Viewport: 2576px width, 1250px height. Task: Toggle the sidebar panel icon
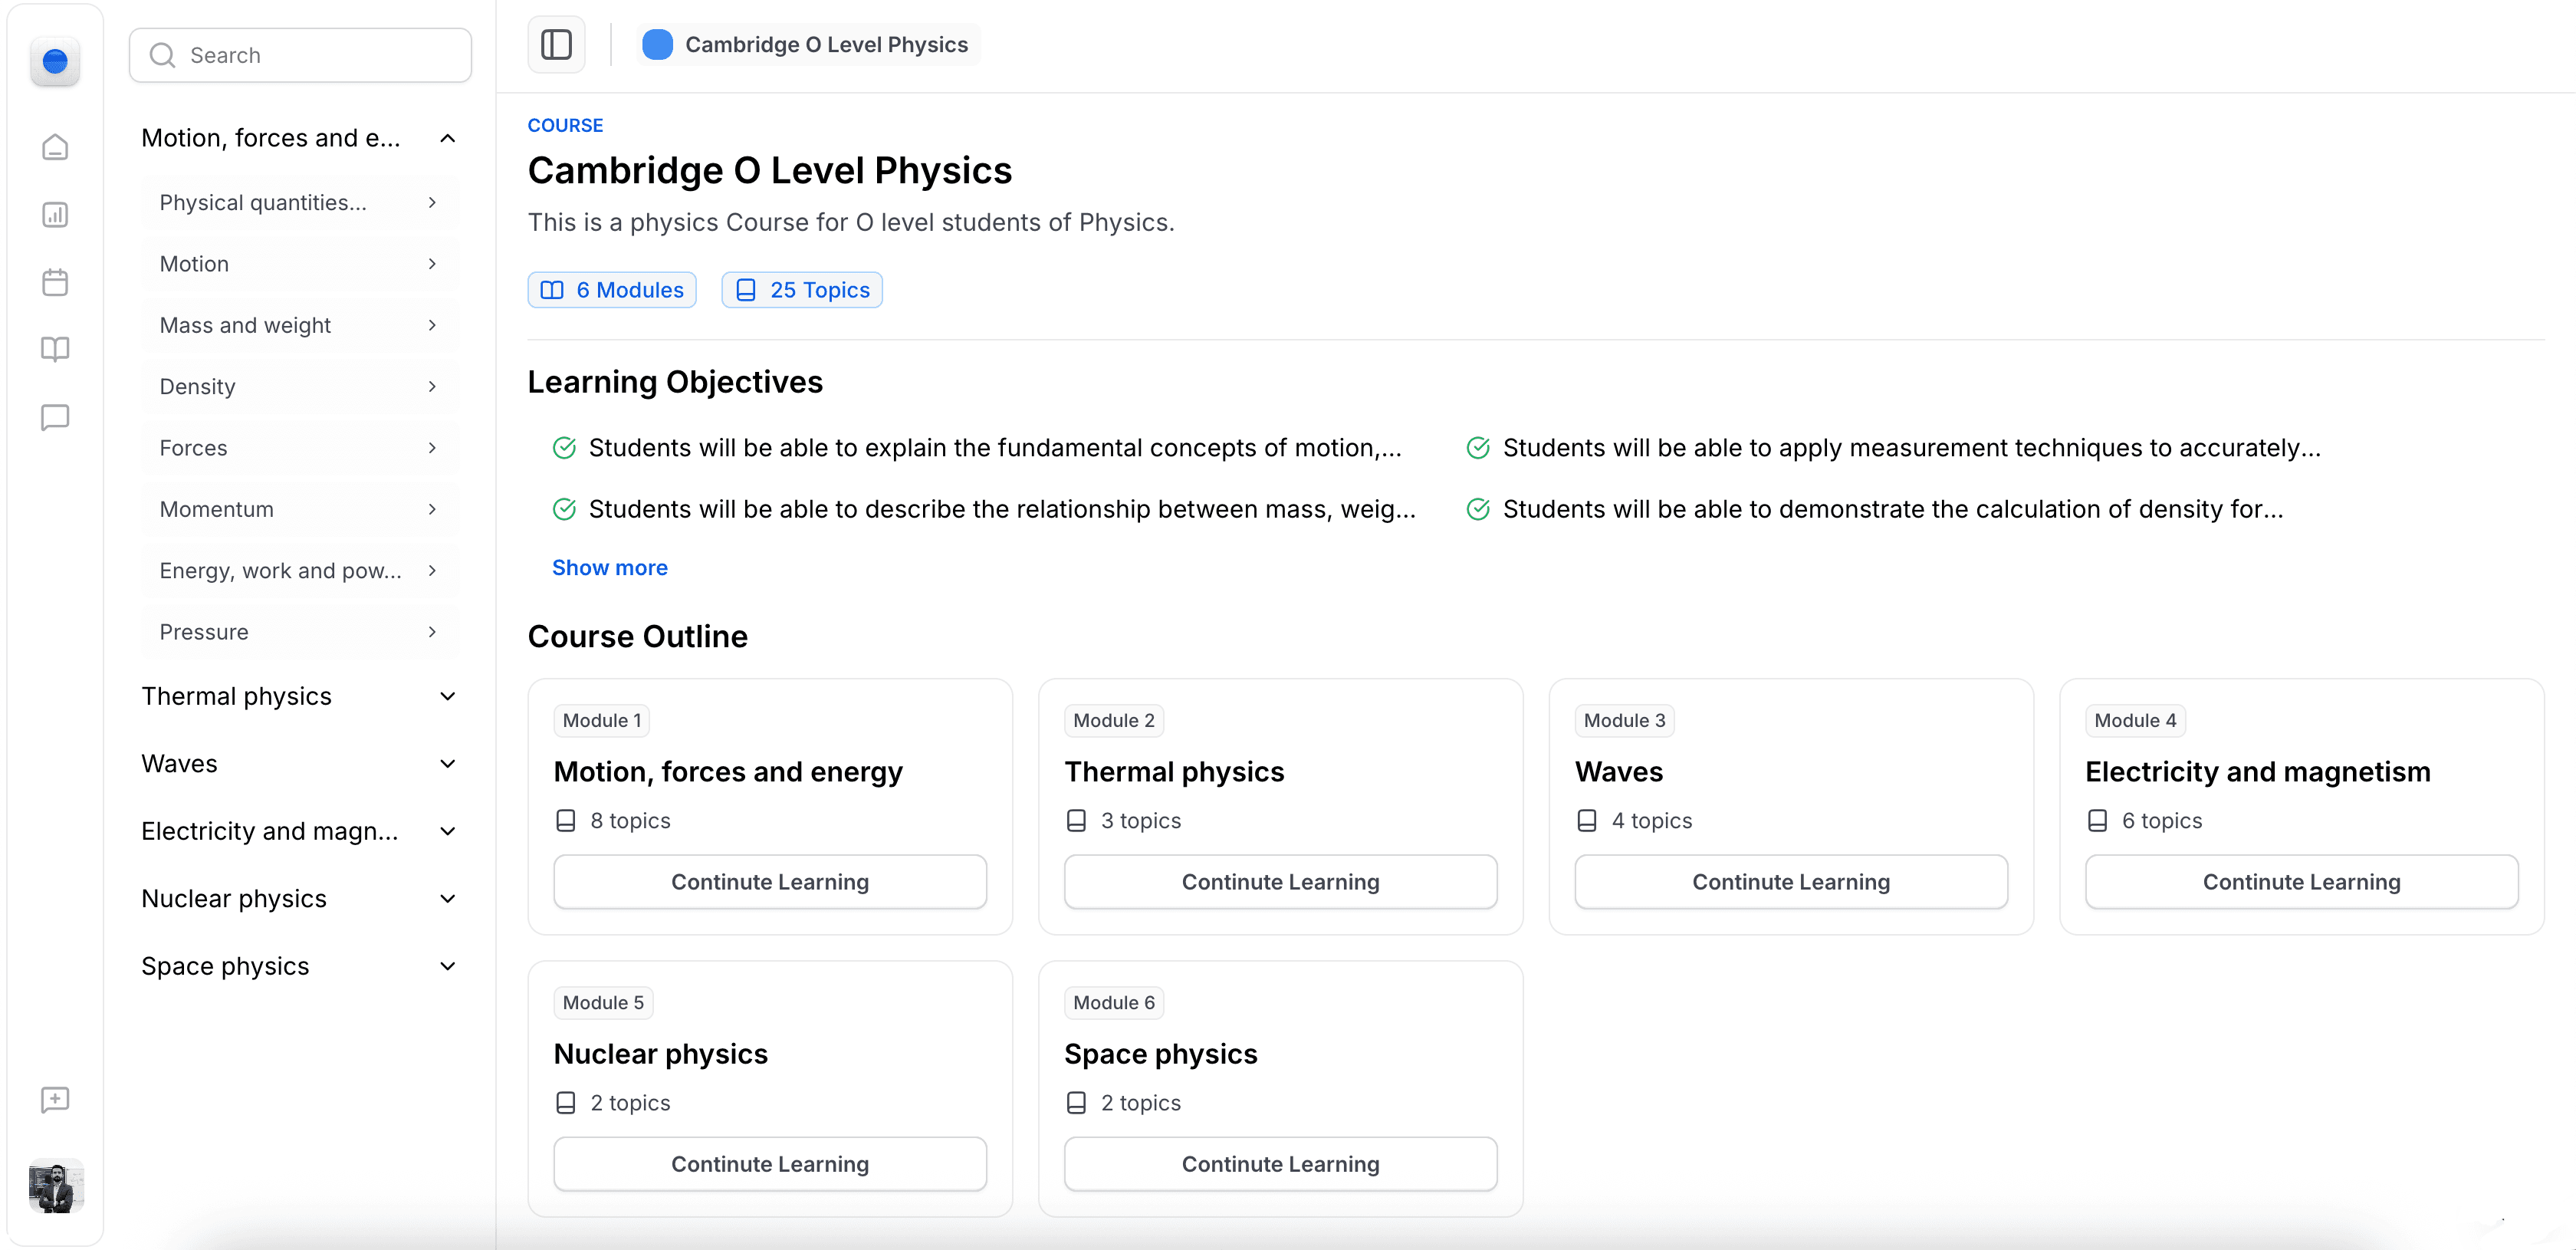556,45
